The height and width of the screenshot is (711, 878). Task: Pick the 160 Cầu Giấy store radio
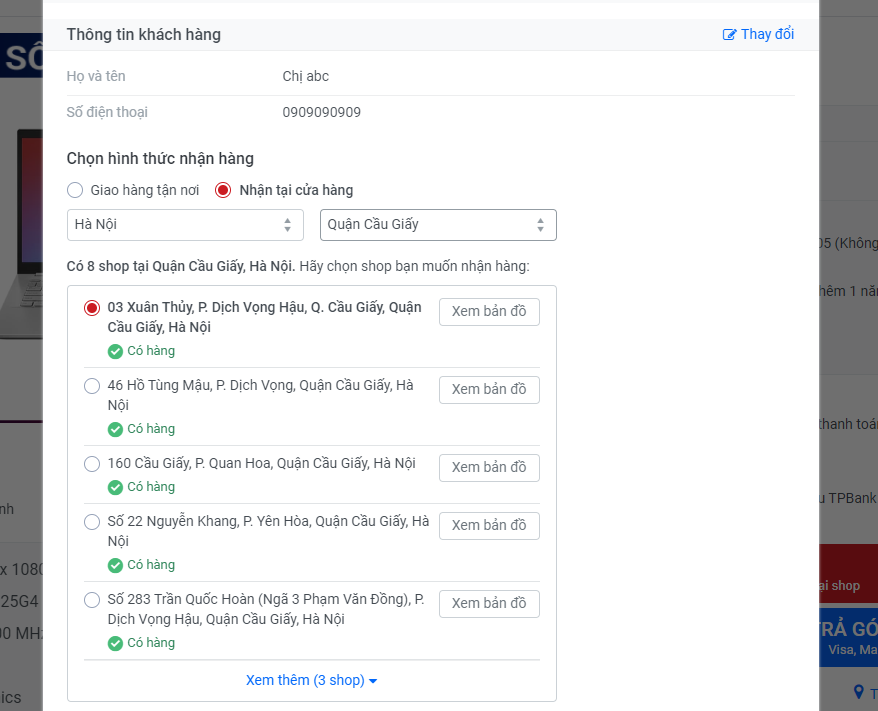click(92, 464)
